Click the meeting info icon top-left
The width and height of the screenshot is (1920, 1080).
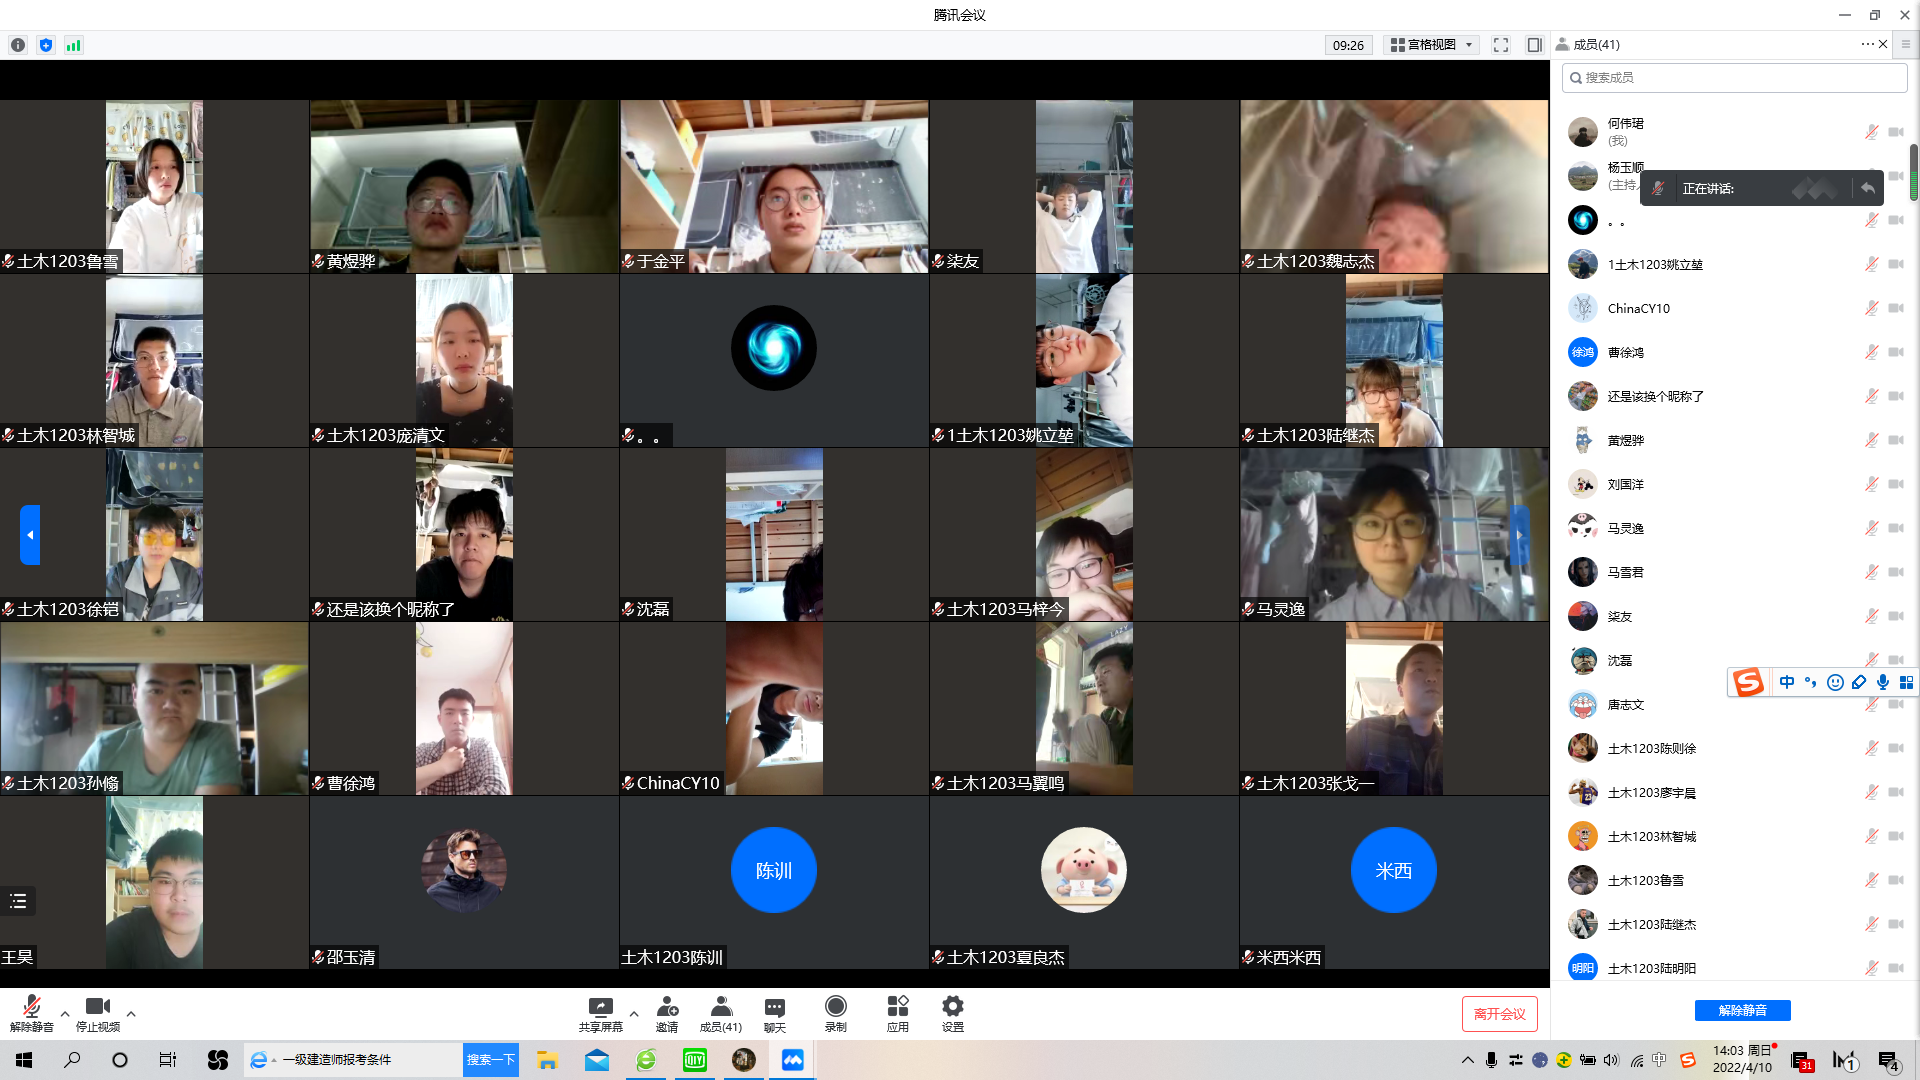pos(18,45)
